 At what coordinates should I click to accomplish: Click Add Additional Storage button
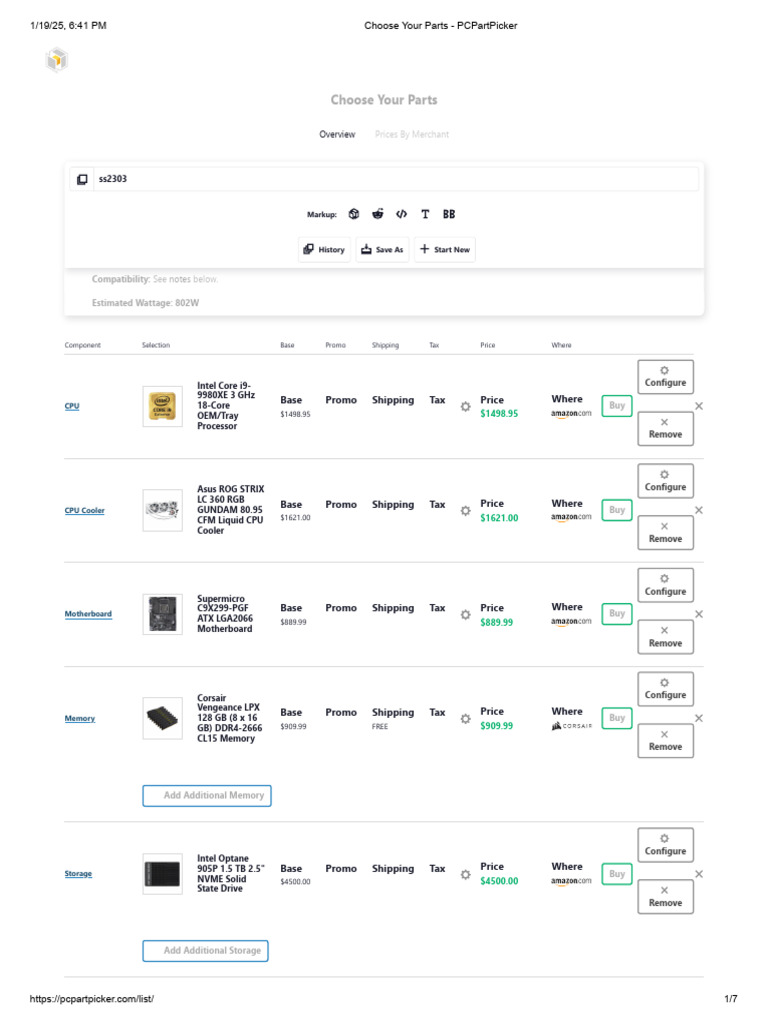point(206,951)
